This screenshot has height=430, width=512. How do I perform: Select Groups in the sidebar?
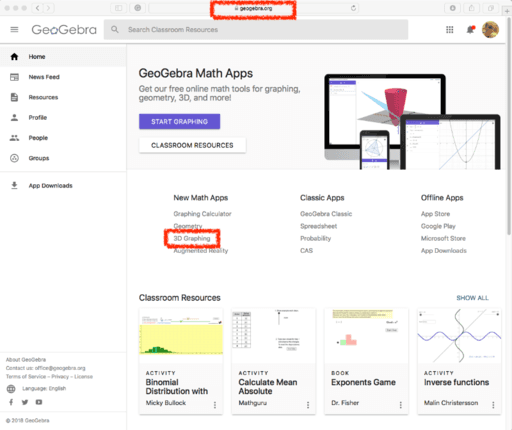point(63,158)
